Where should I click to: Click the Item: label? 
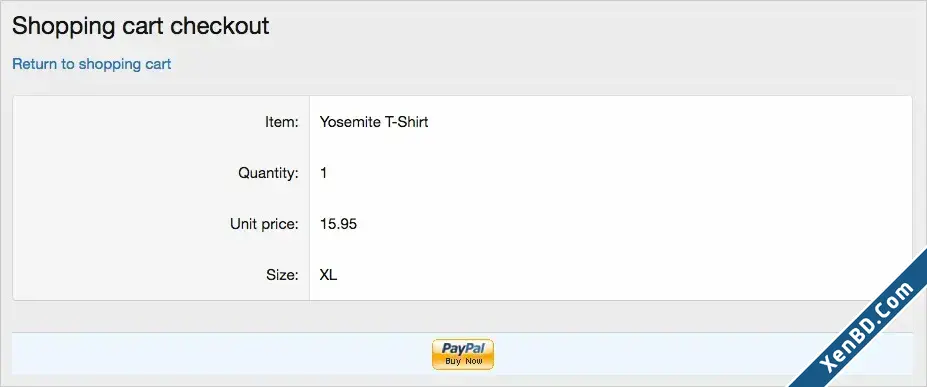coord(281,122)
